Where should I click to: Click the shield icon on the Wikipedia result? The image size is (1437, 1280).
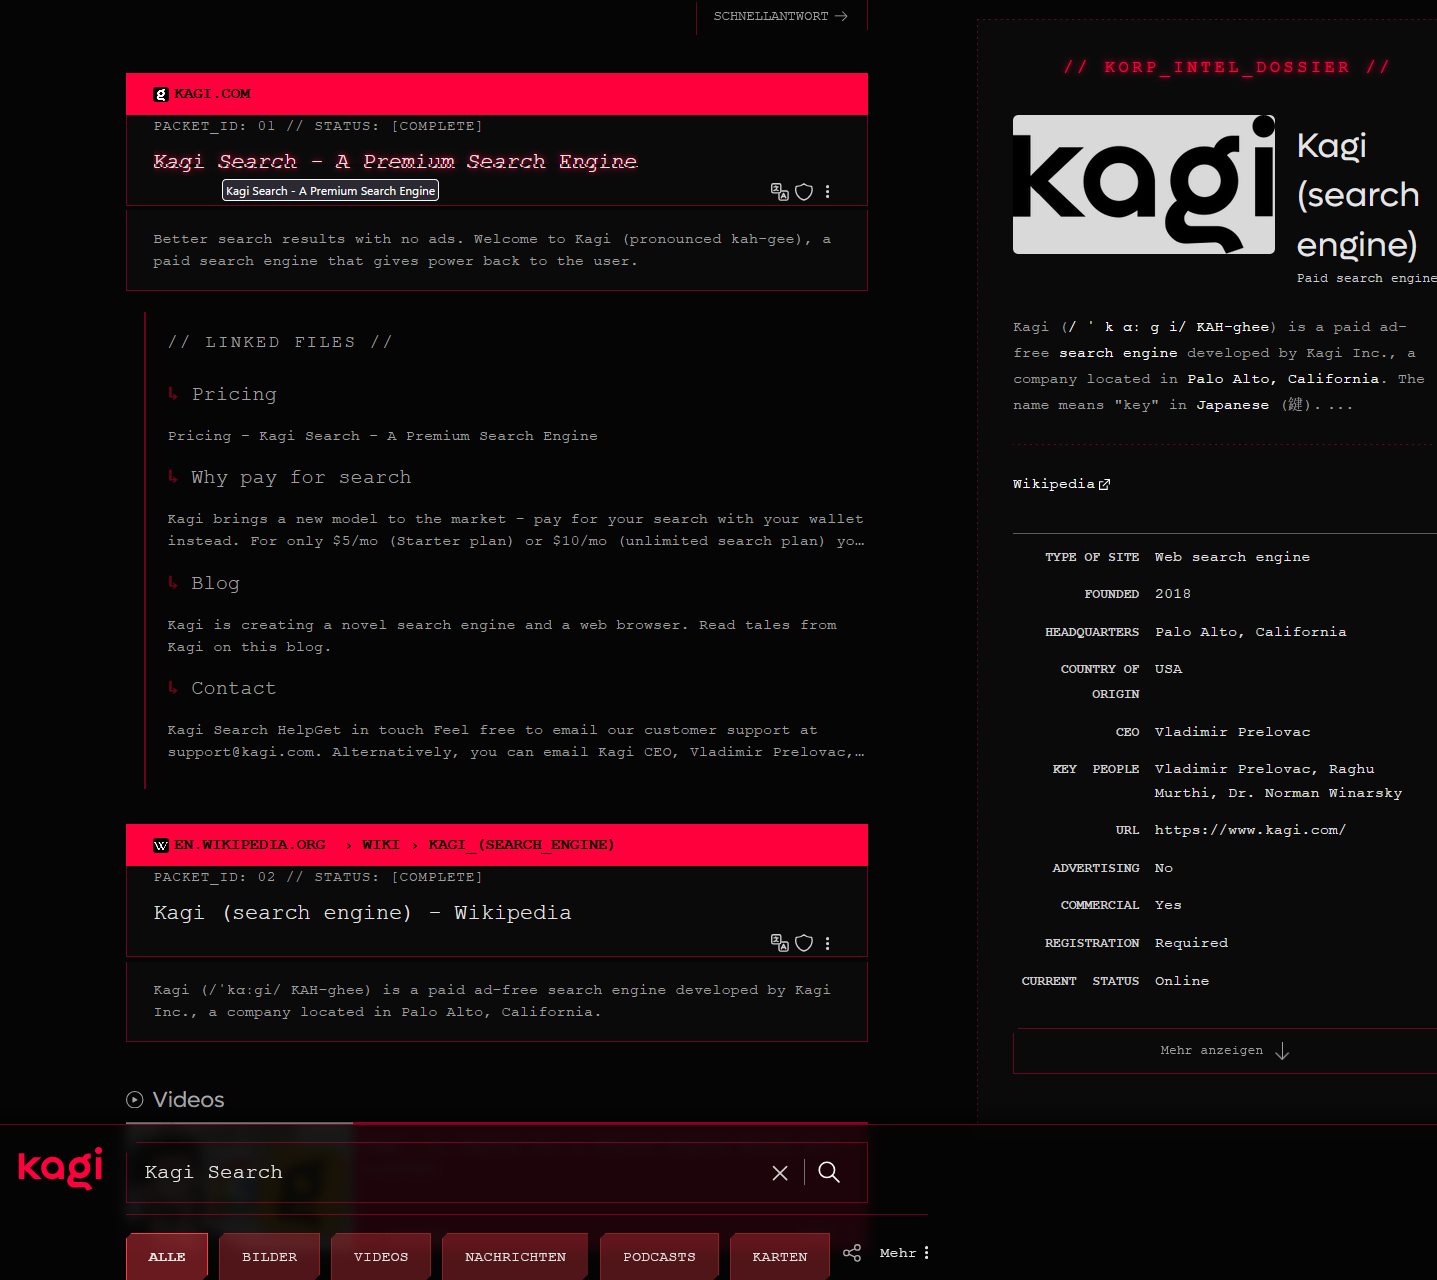(804, 943)
